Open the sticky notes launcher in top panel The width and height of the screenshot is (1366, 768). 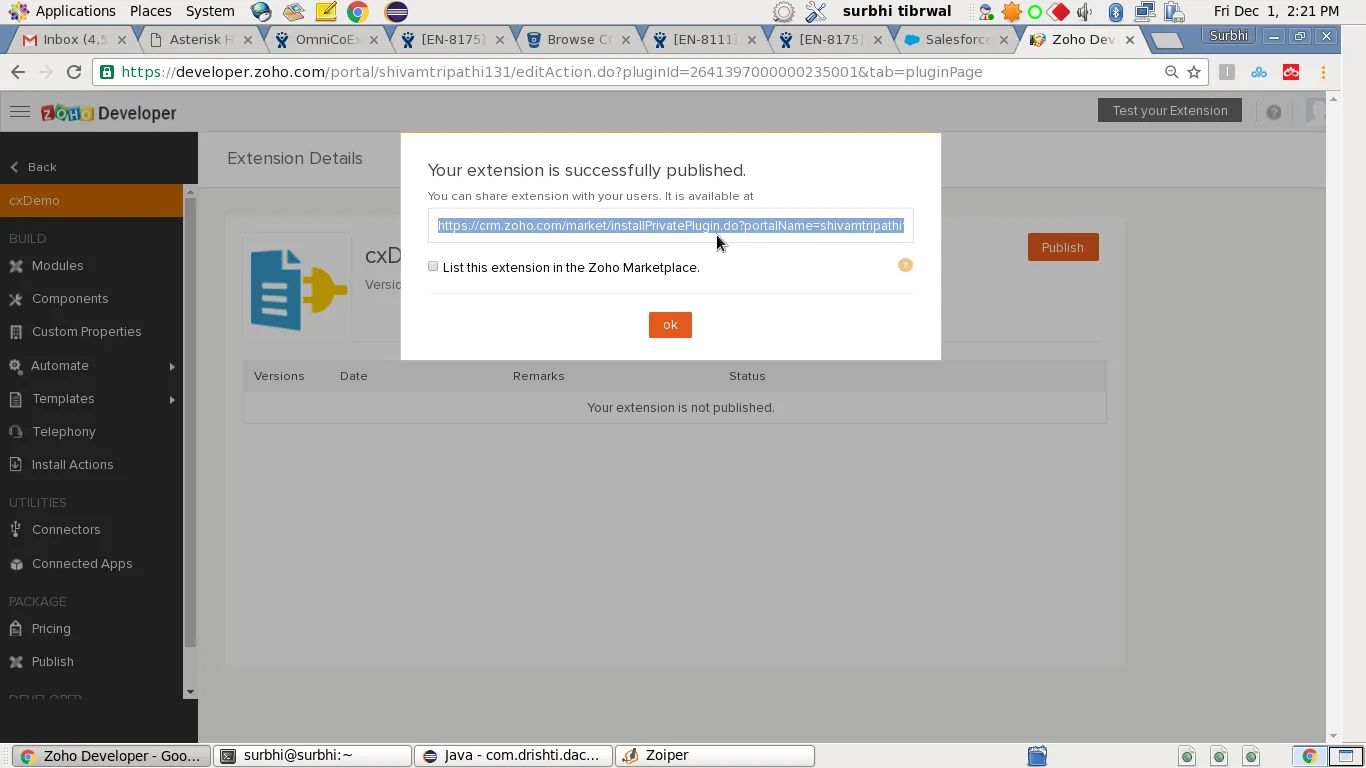[x=325, y=12]
